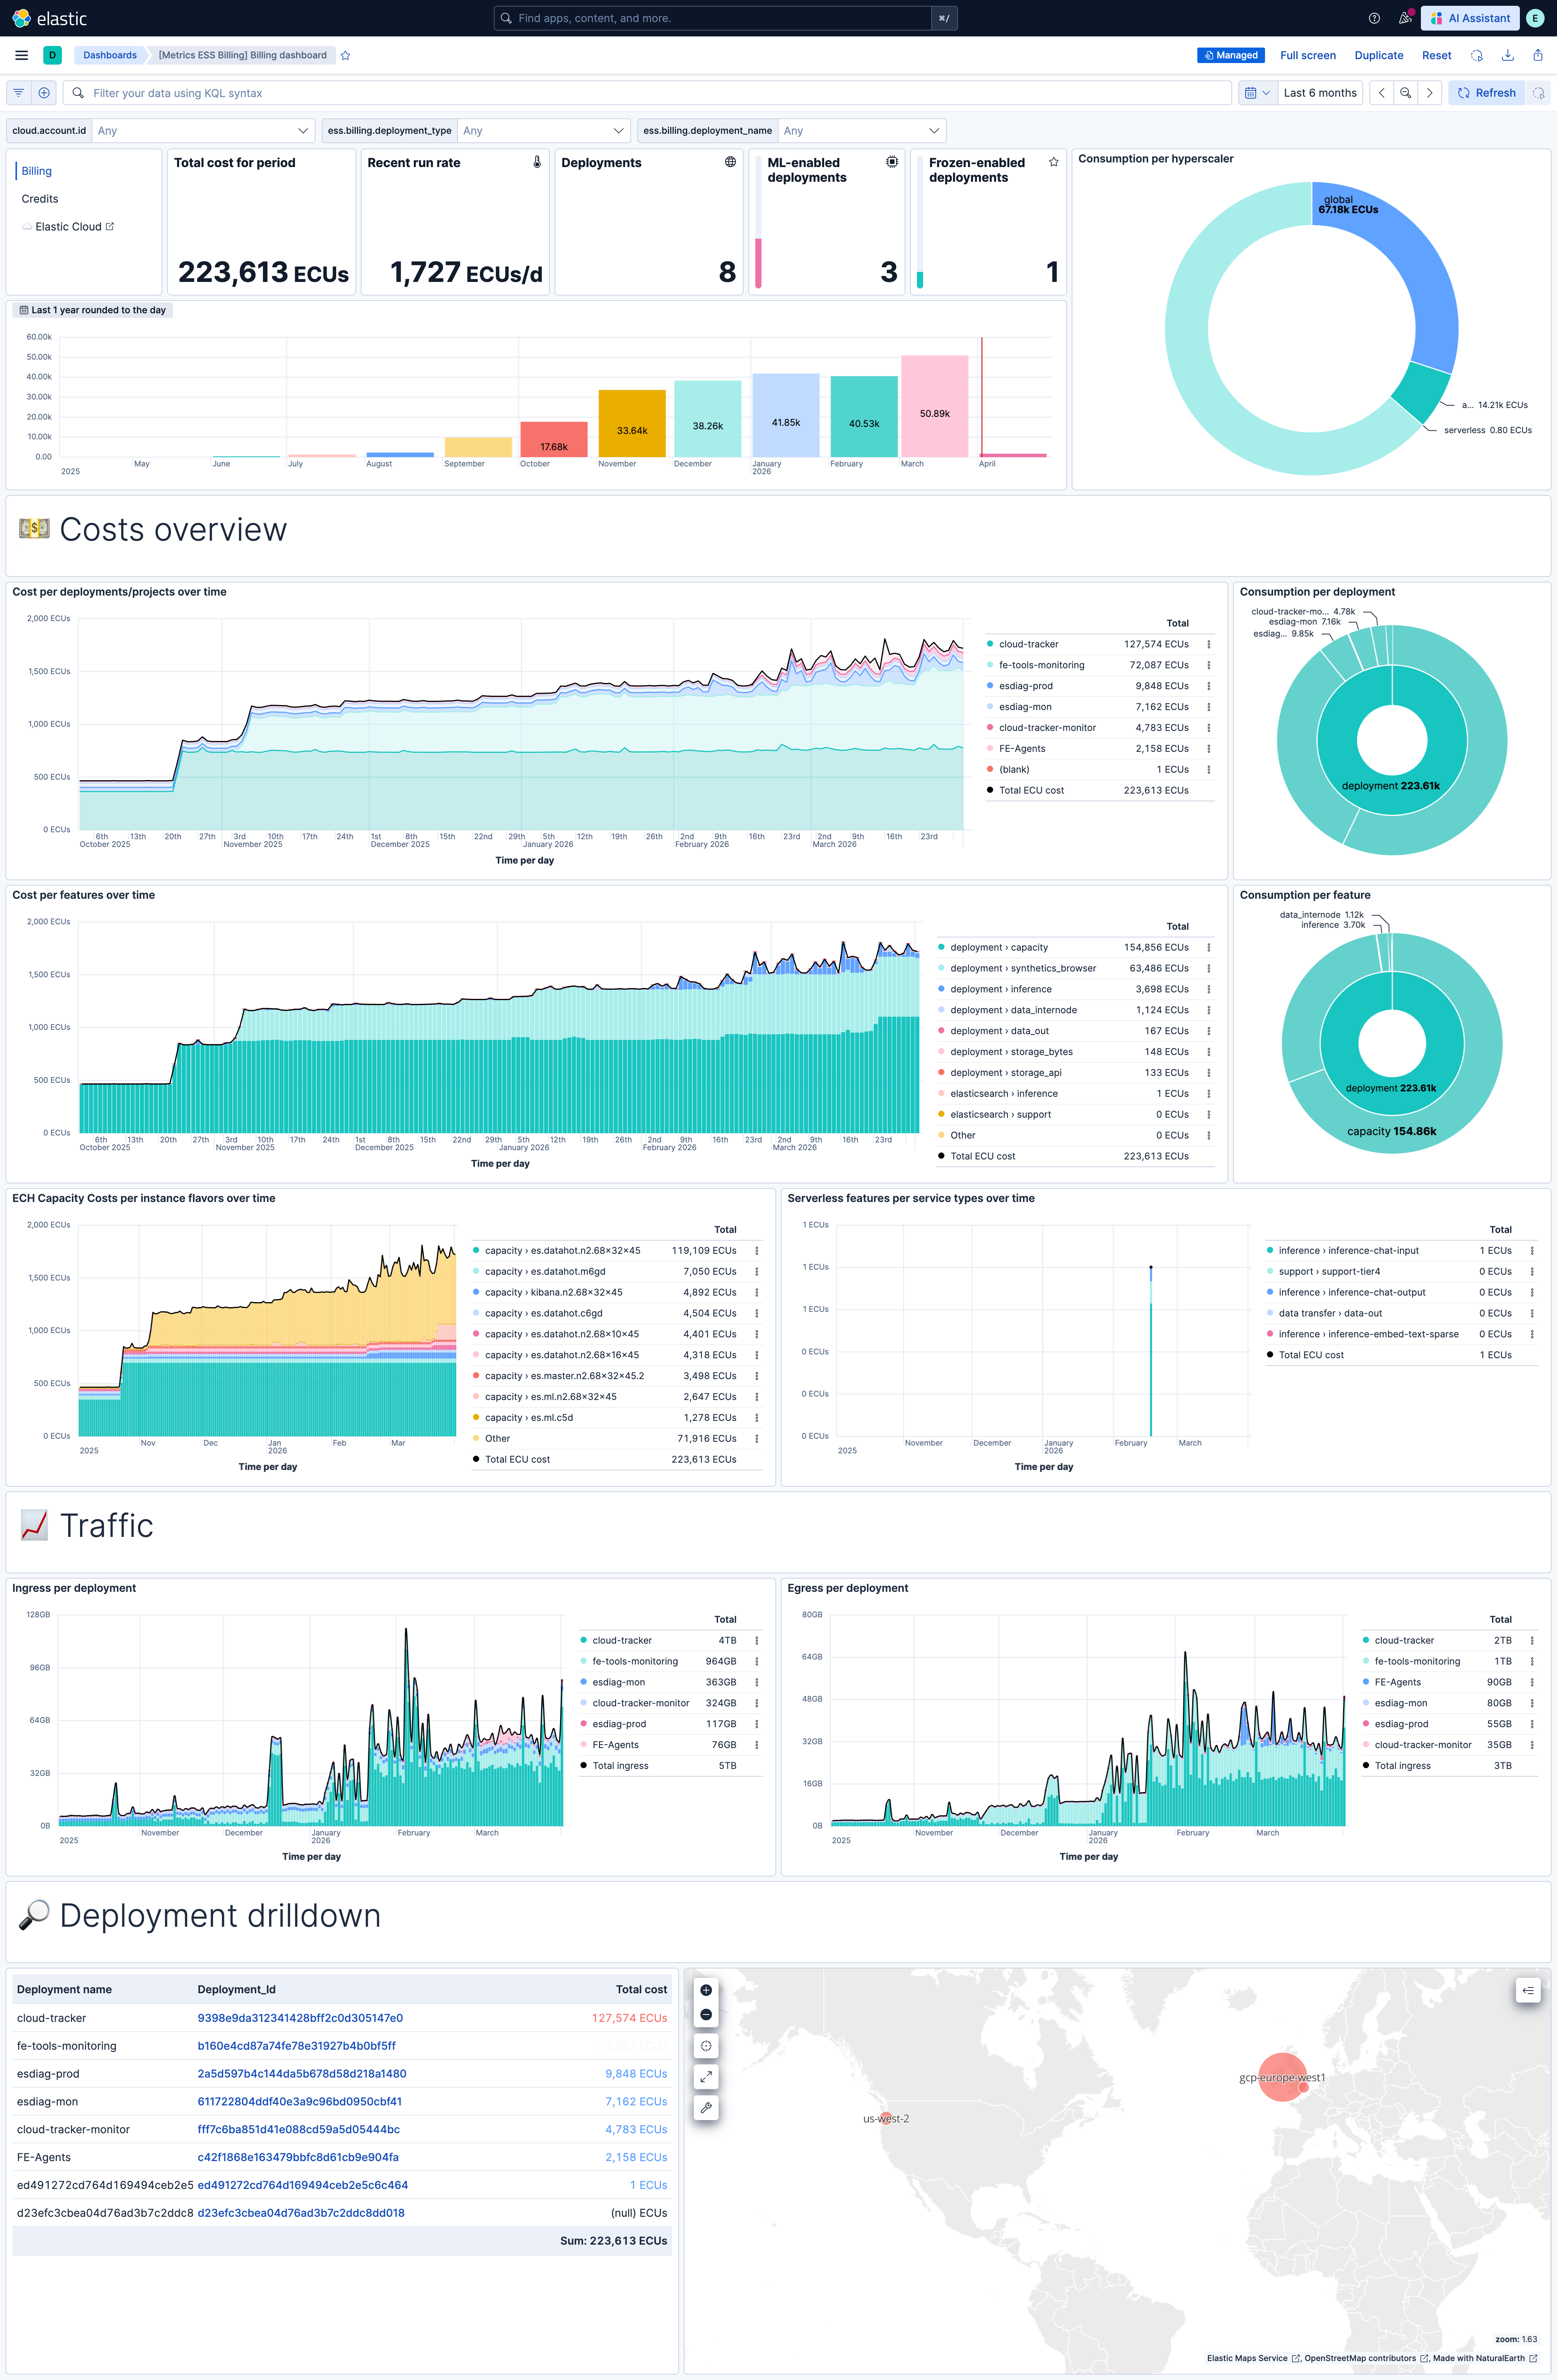Viewport: 1557px width, 2380px height.
Task: Open esdiag-prod deployment ID link
Action: pos(302,2074)
